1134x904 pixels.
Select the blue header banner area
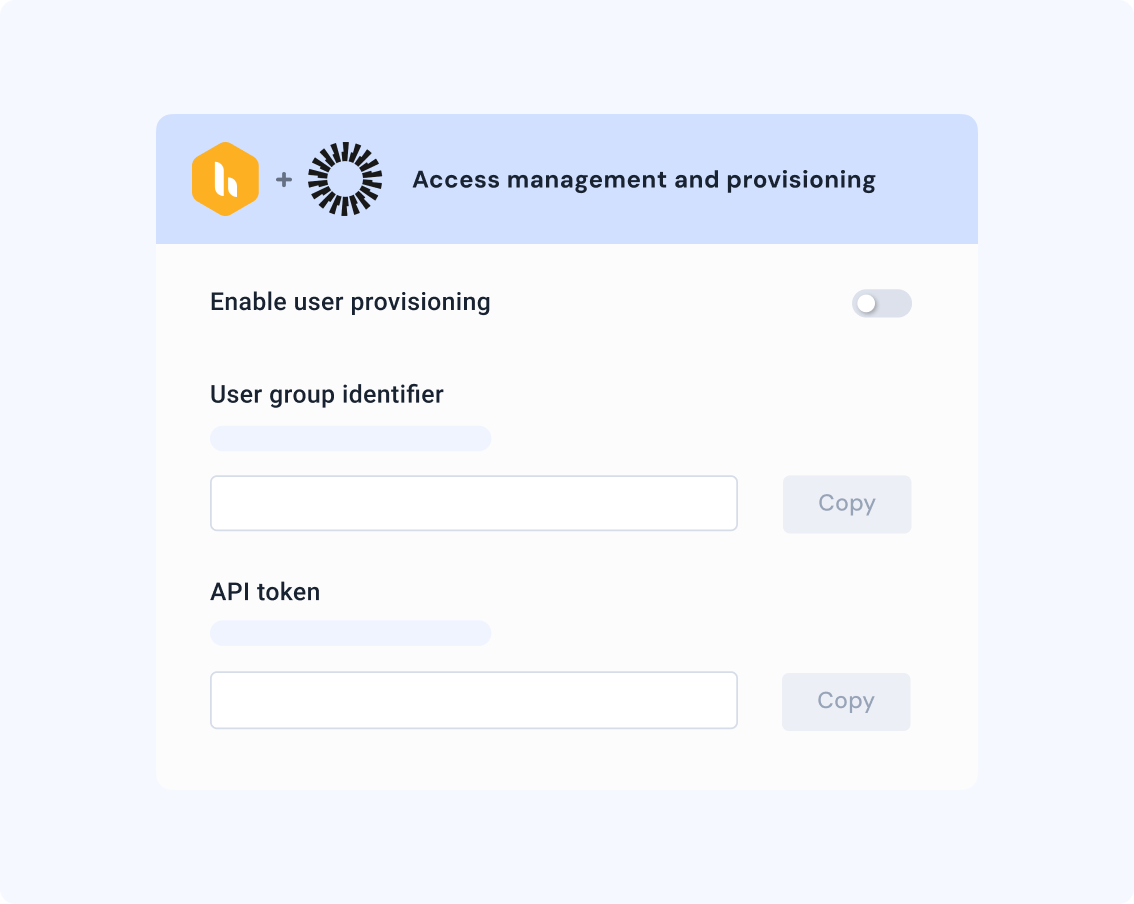point(567,180)
